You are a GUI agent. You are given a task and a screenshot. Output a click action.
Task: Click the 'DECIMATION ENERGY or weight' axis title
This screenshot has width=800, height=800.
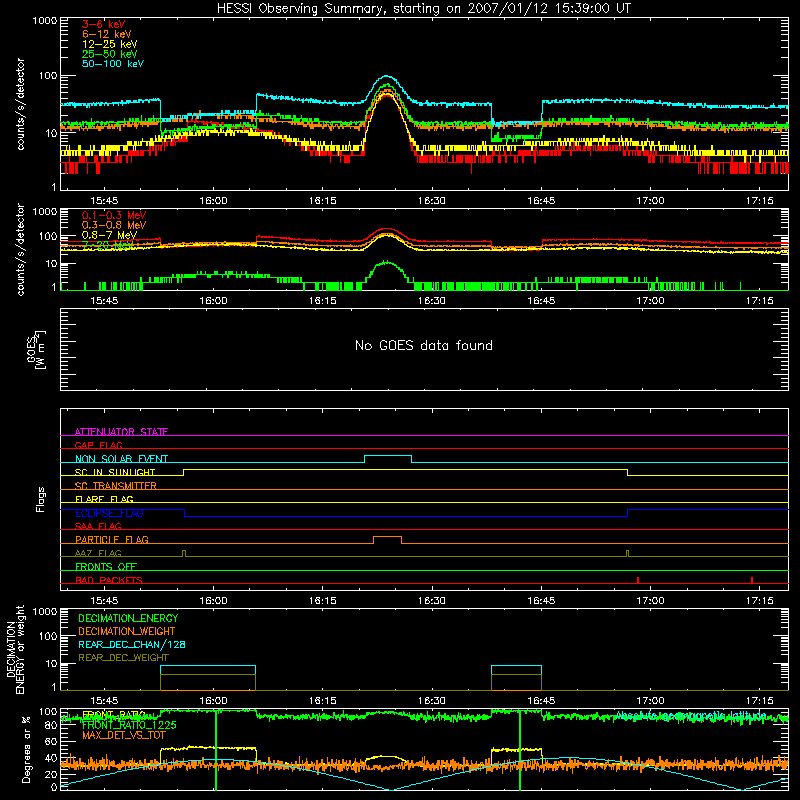pos(15,649)
